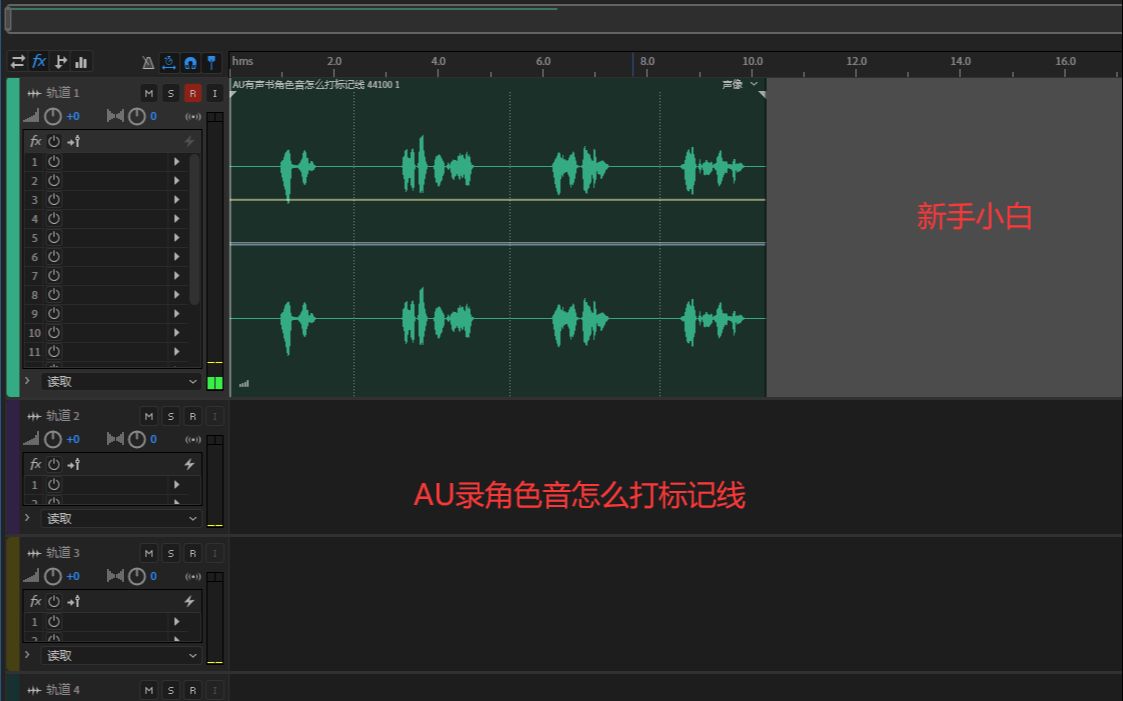Click the I input button on 轨道3
The height and width of the screenshot is (701, 1123).
215,552
